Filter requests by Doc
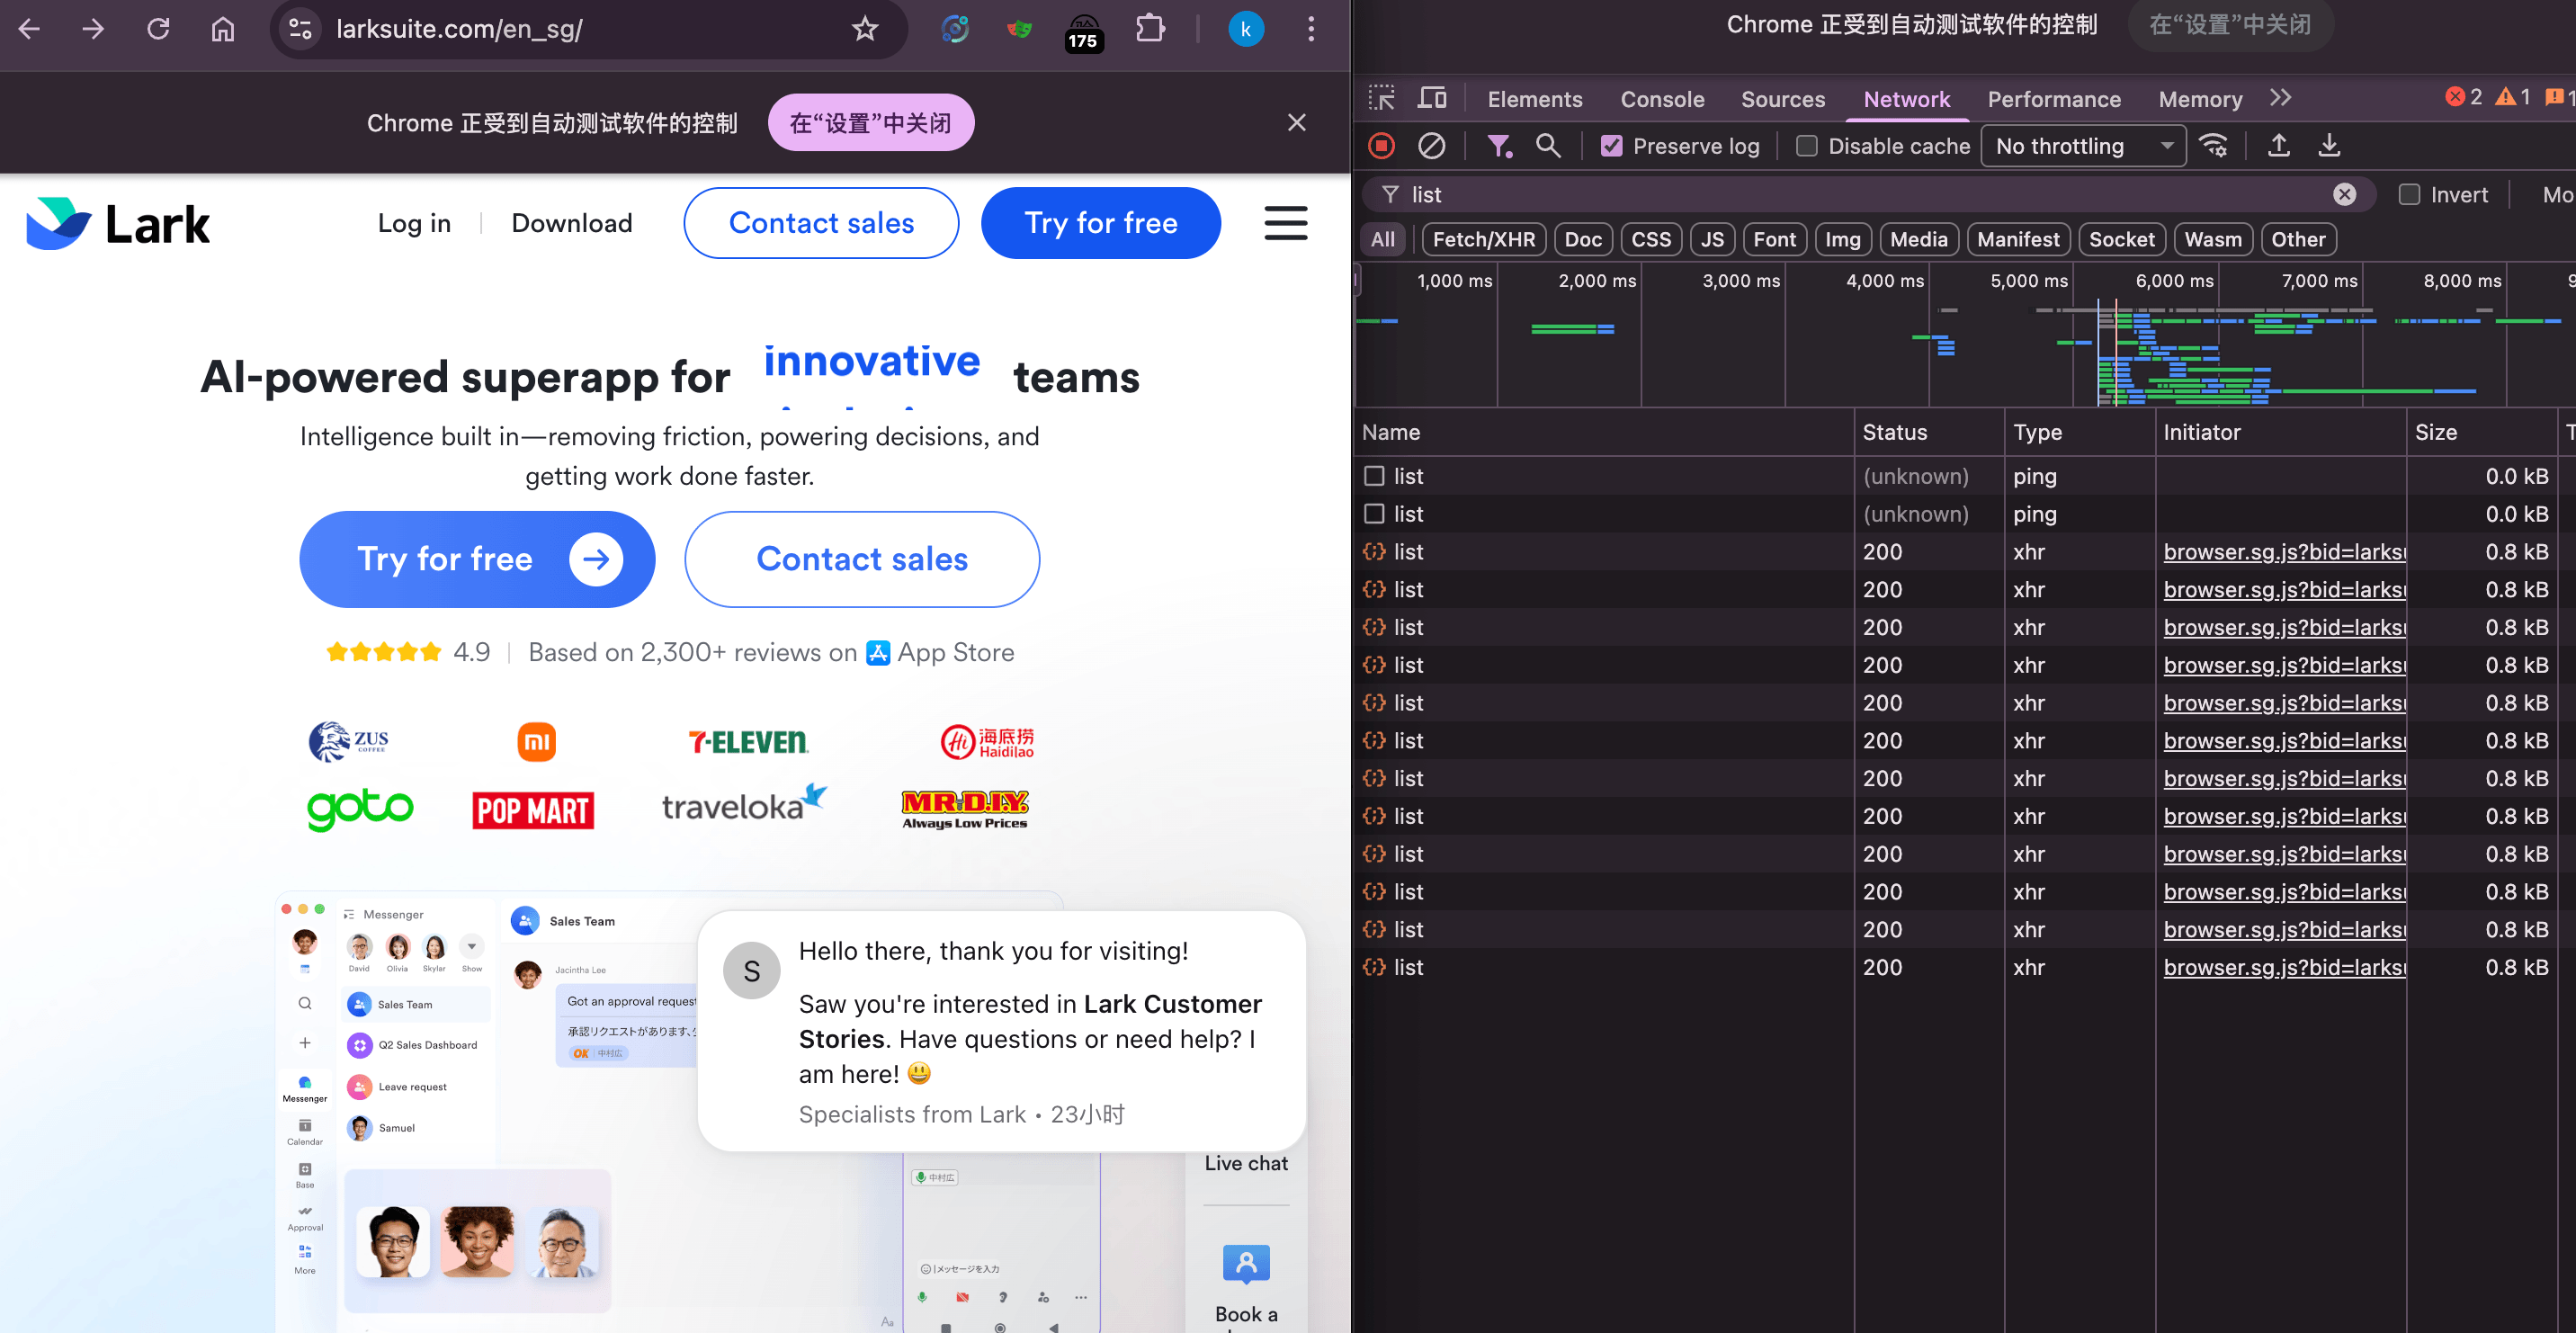The image size is (2576, 1333). pos(1583,239)
